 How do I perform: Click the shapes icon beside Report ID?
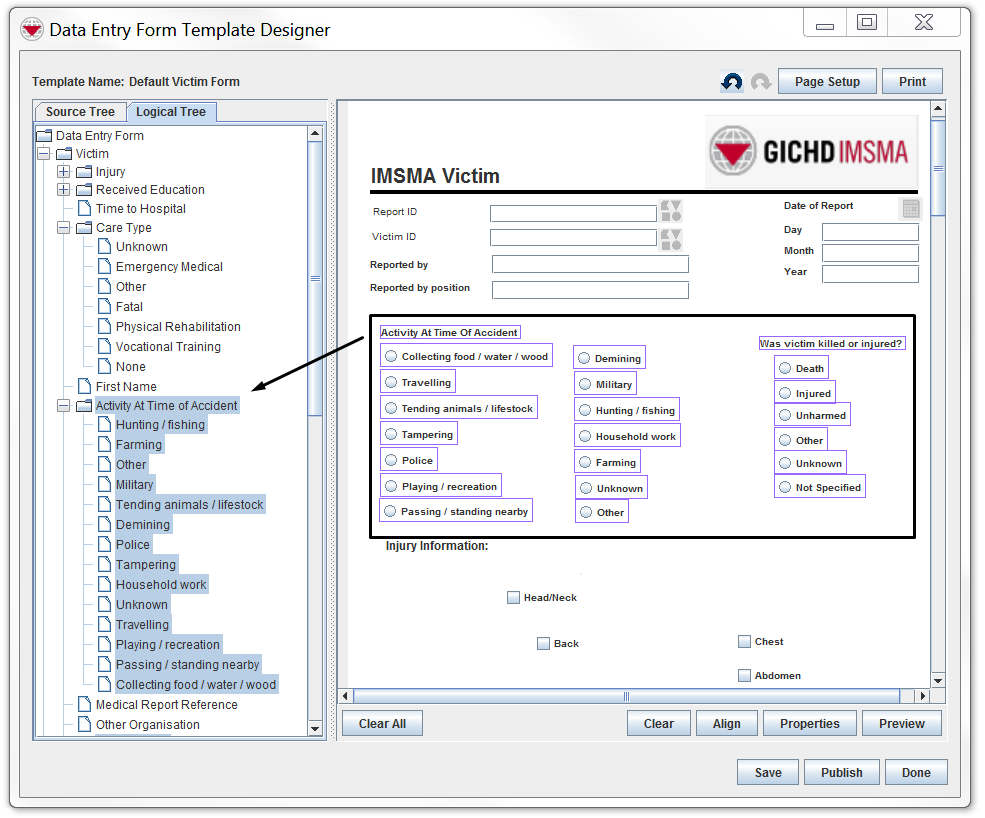[671, 211]
